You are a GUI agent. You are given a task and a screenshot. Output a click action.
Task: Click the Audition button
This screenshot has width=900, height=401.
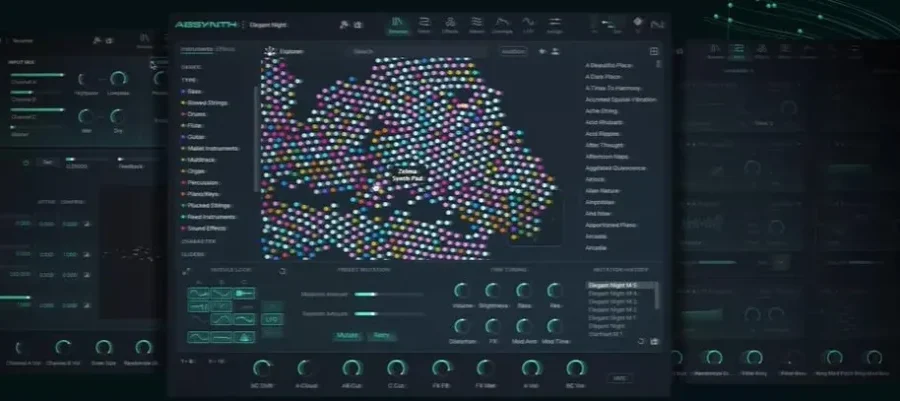click(x=513, y=51)
